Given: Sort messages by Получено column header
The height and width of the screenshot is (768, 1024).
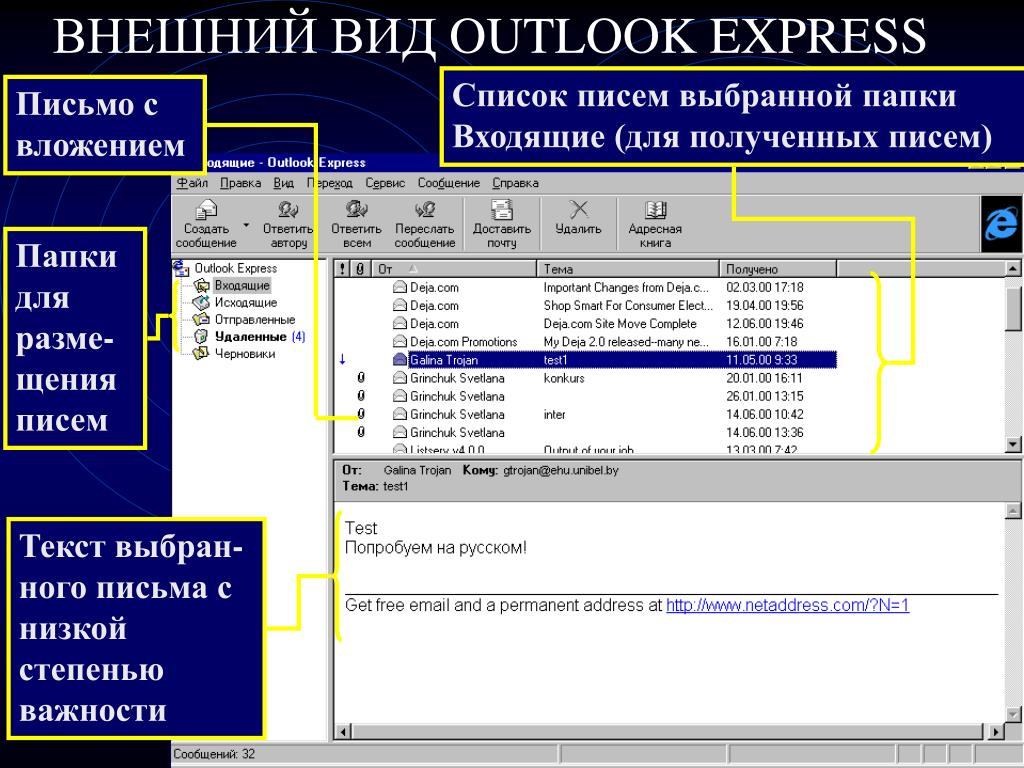Looking at the screenshot, I should (778, 269).
